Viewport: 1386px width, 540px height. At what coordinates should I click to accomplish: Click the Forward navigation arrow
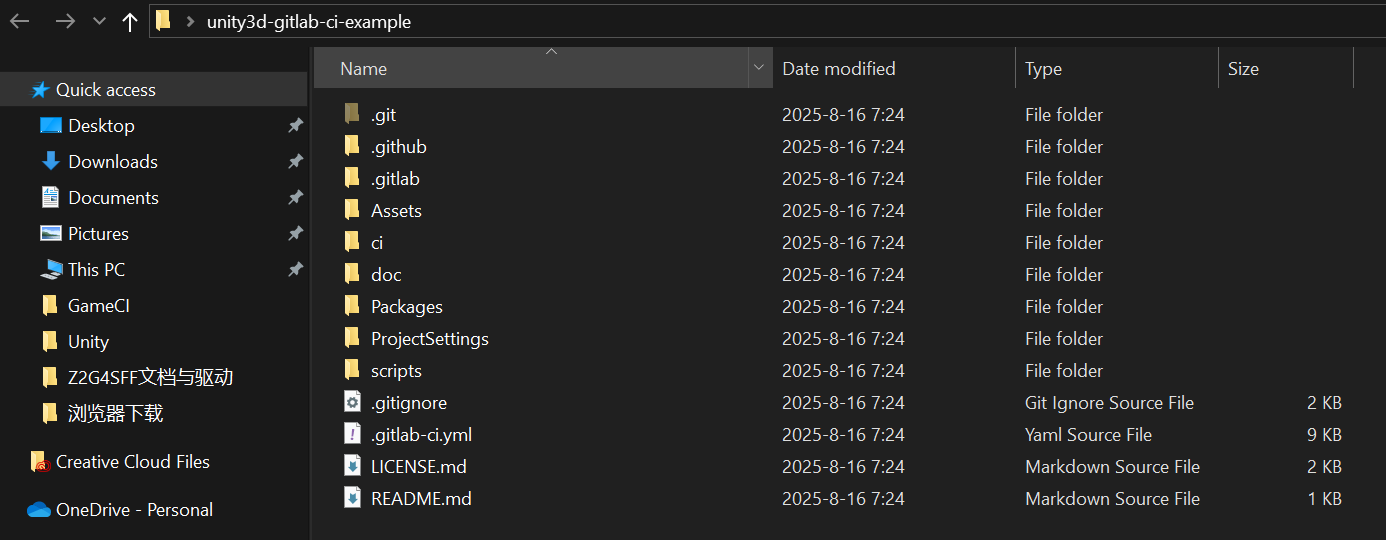tap(65, 21)
